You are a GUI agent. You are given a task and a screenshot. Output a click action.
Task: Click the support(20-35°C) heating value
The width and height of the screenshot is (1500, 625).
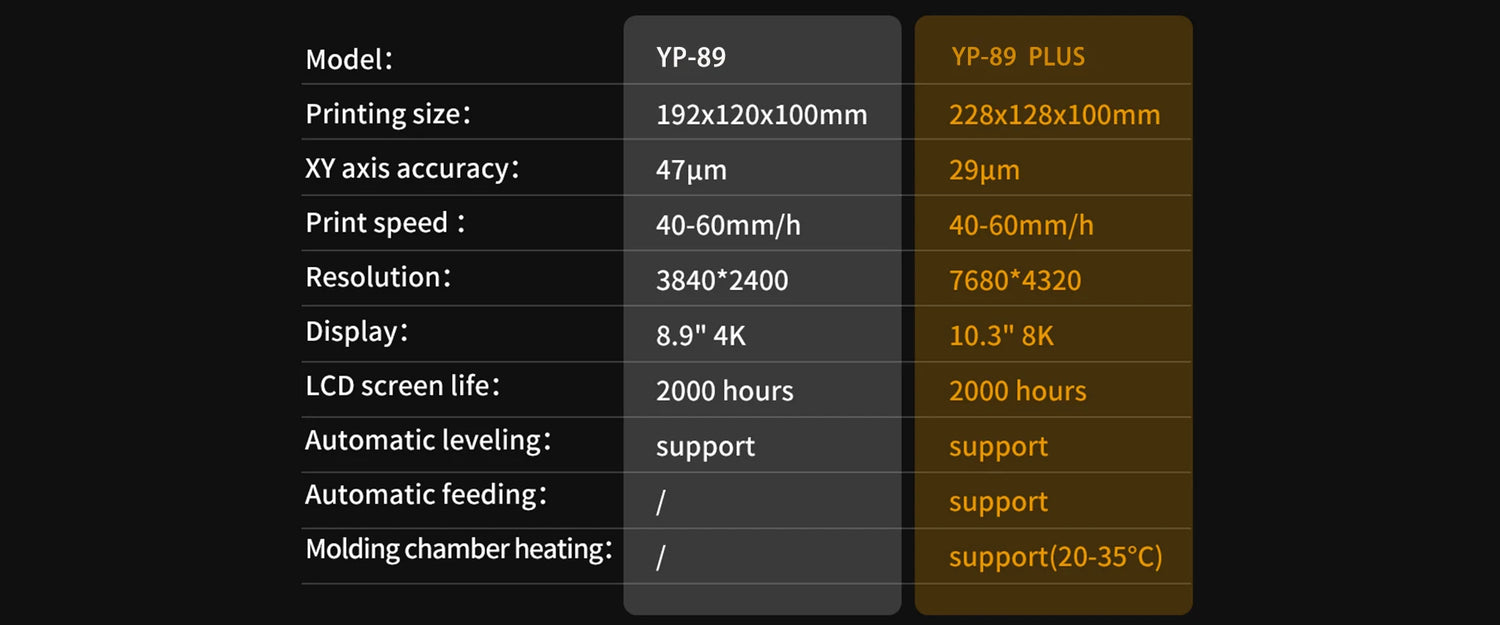[x=1055, y=557]
